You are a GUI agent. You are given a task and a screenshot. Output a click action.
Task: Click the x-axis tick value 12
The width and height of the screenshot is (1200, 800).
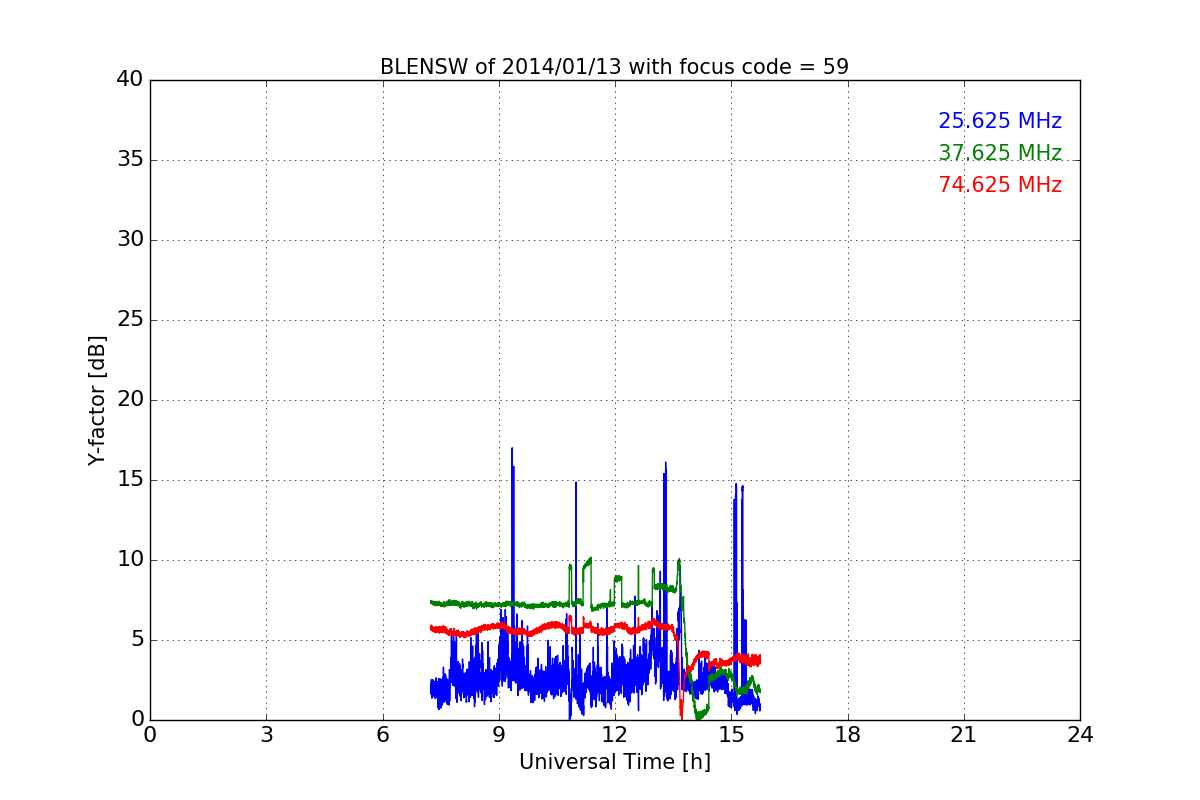615,735
